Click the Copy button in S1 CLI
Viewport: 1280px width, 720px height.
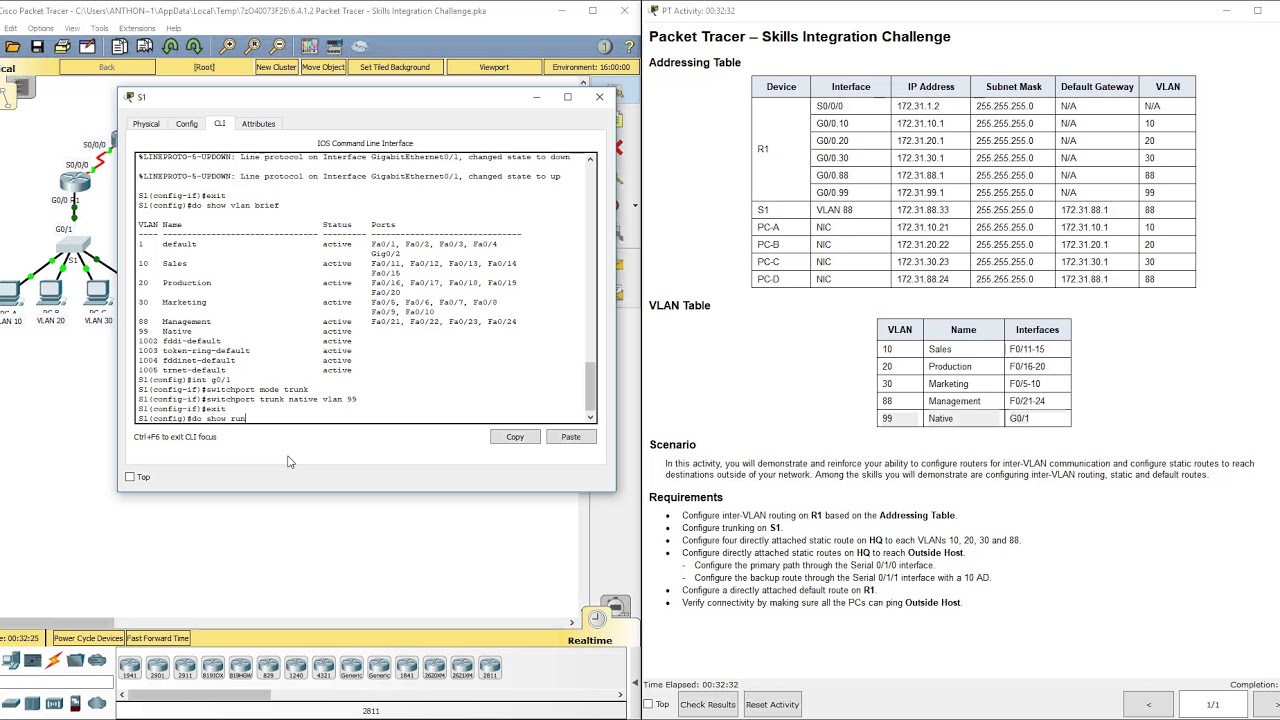pyautogui.click(x=515, y=437)
